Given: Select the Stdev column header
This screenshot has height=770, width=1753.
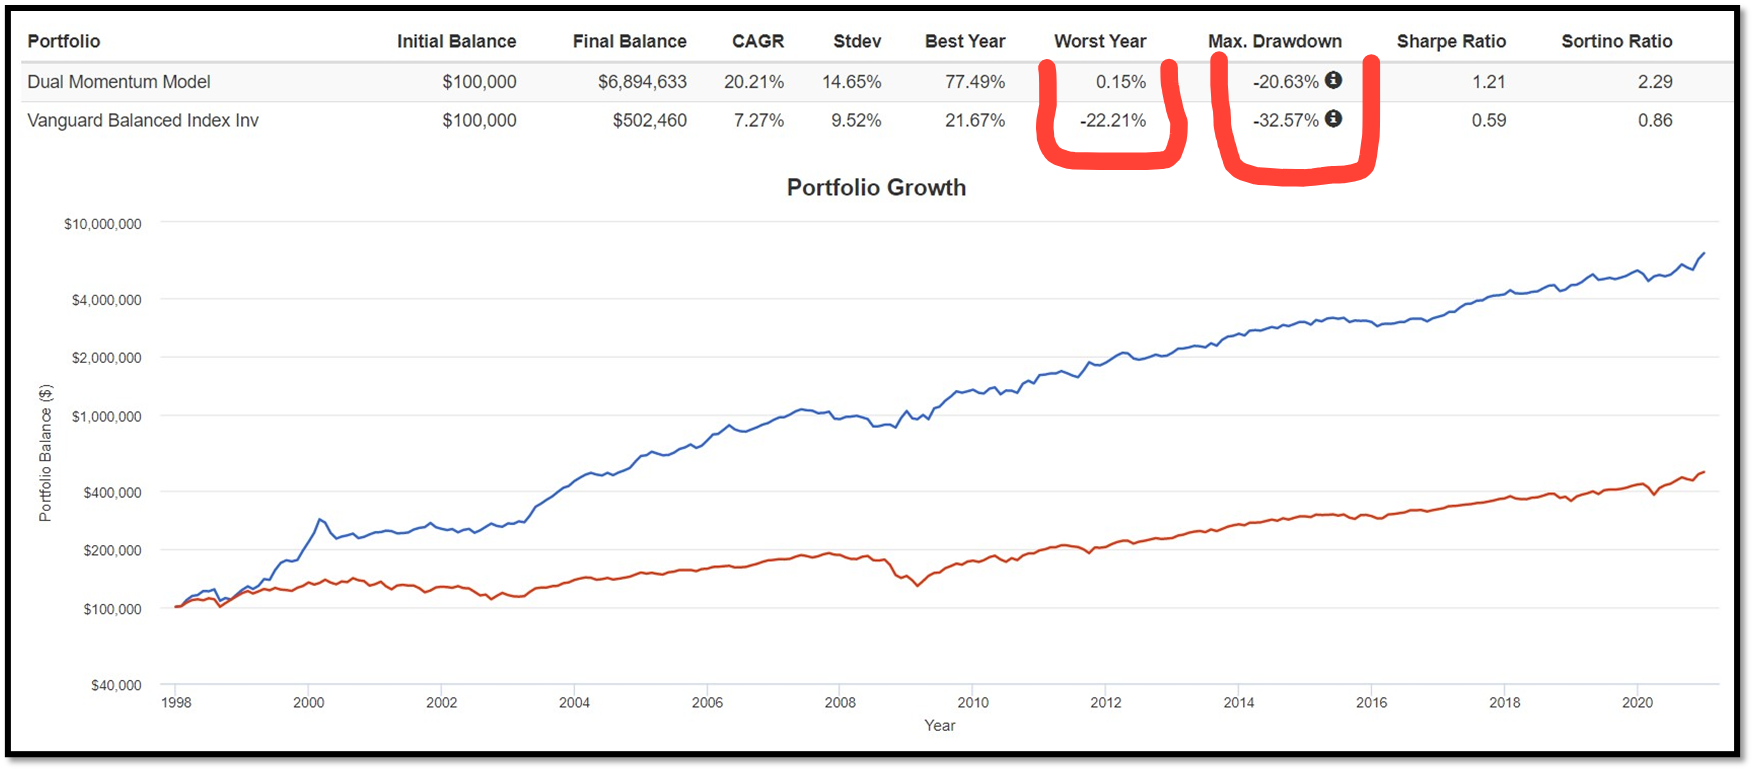Looking at the screenshot, I should (x=857, y=41).
